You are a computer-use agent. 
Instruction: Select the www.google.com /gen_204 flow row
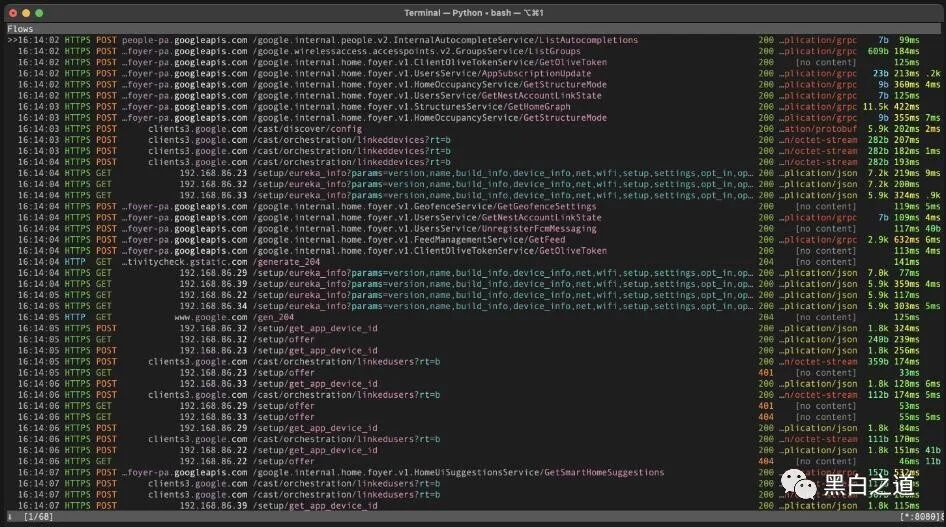click(x=473, y=317)
